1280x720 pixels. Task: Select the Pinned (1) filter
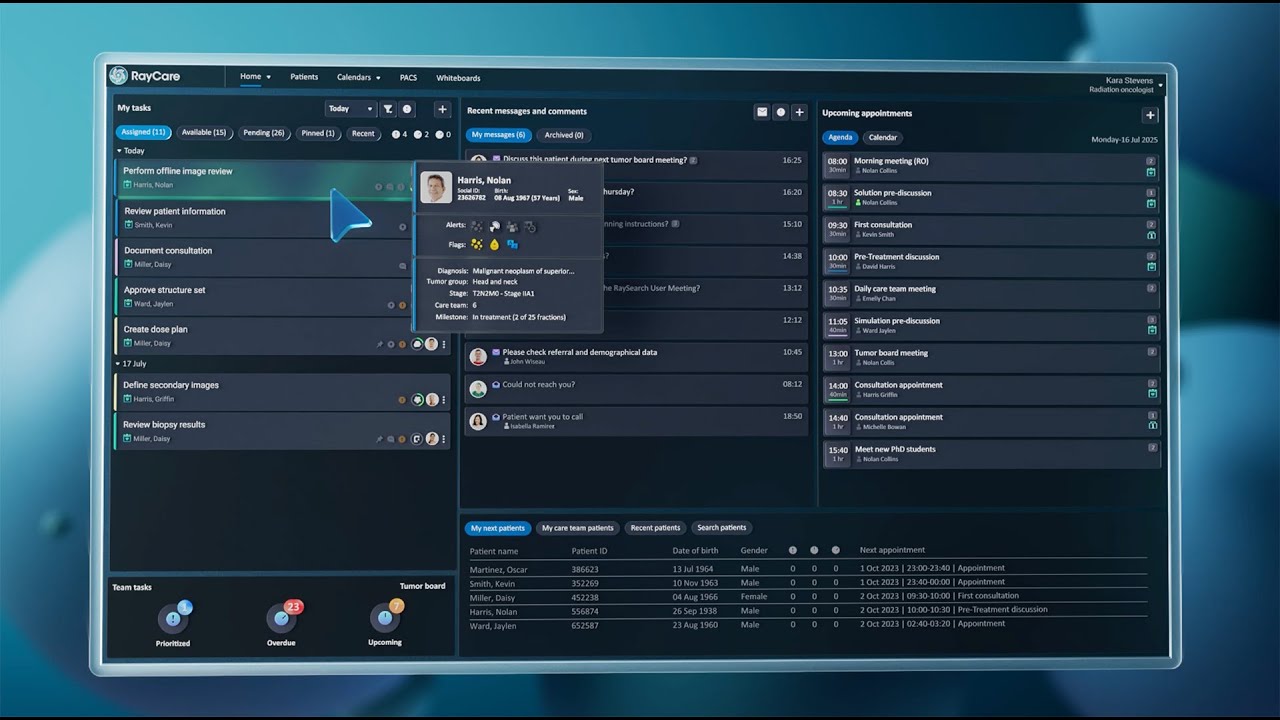click(x=319, y=133)
